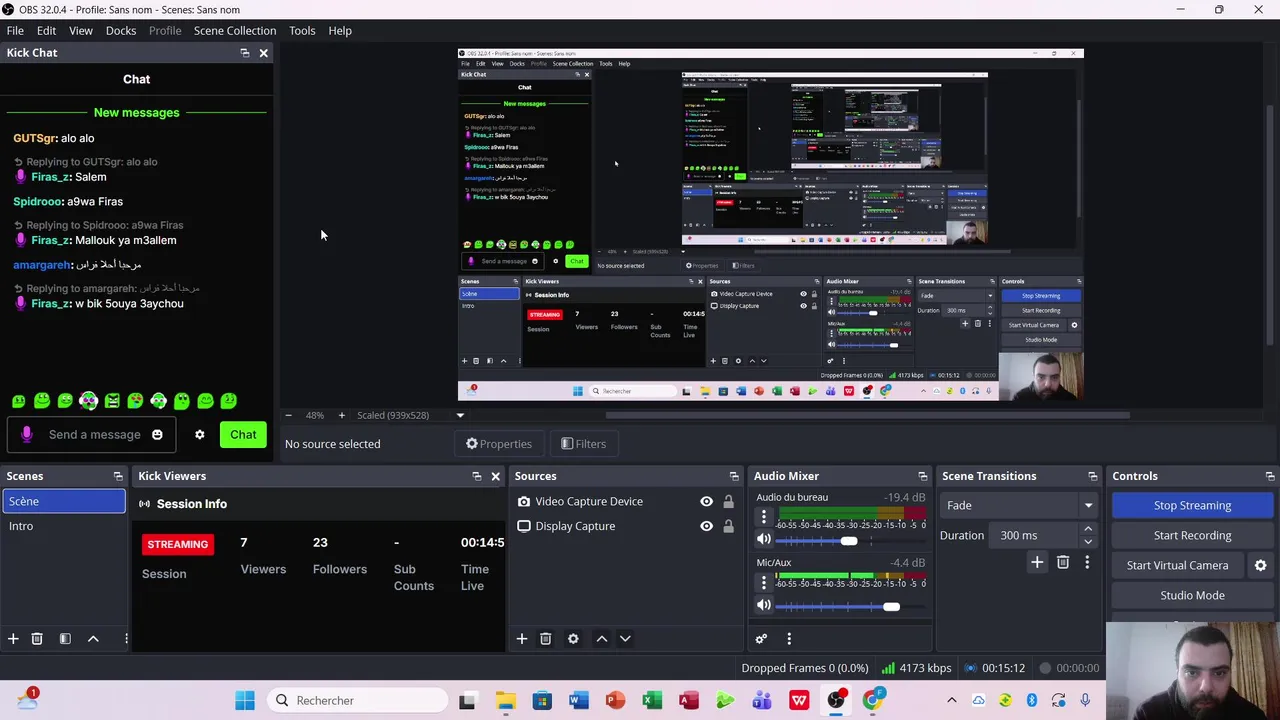Viewport: 1280px width, 720px height.
Task: Open Docks menu
Action: point(121,30)
